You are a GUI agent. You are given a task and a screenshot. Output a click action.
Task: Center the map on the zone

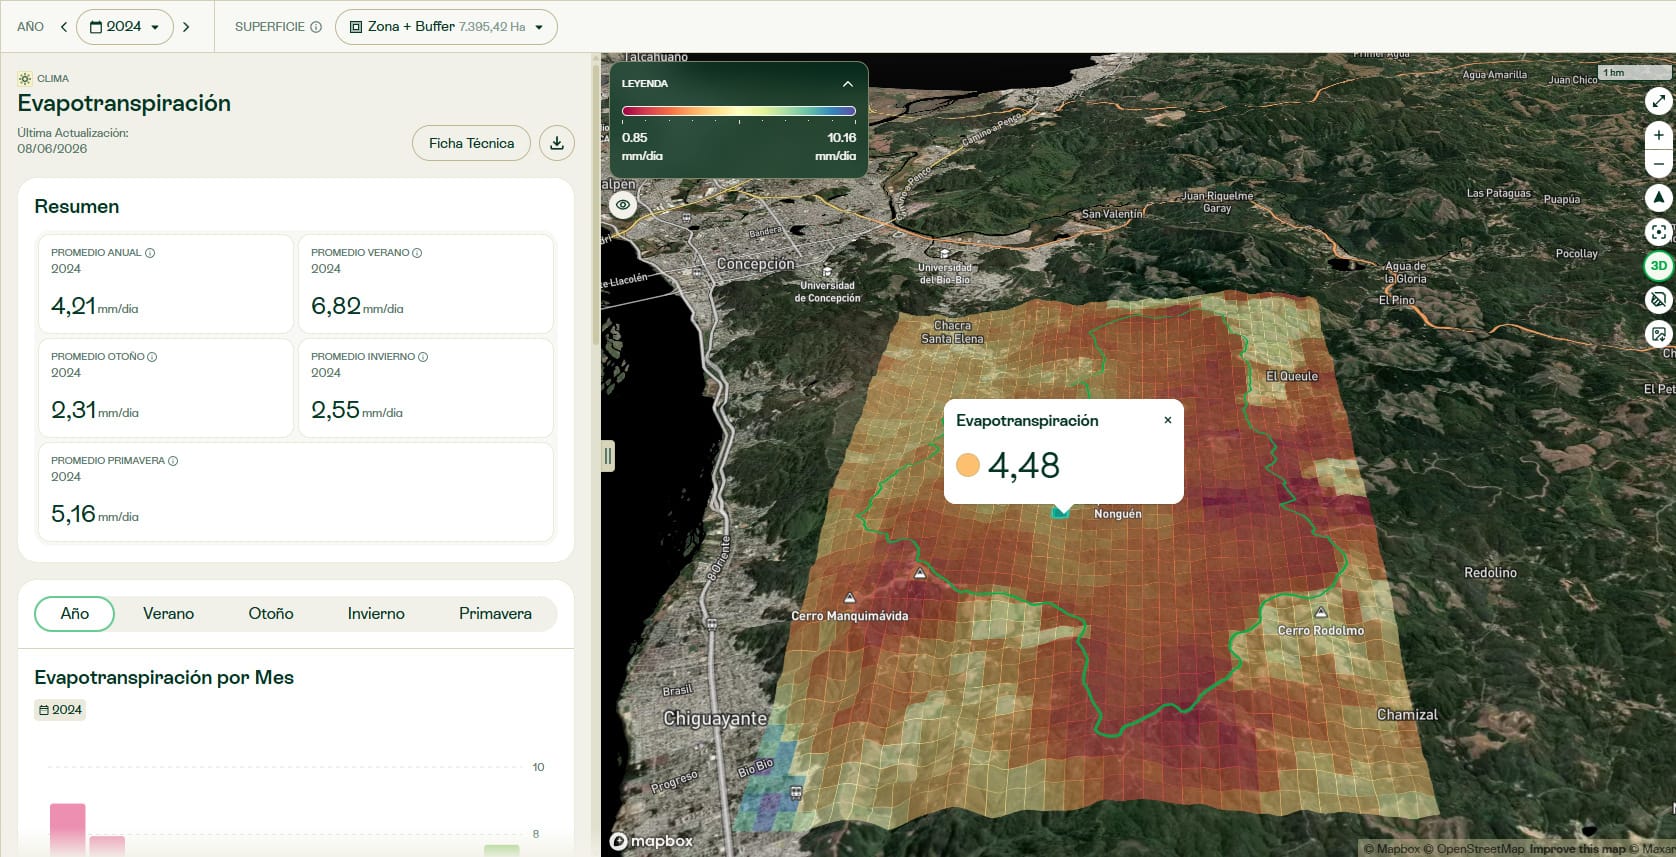tap(1659, 232)
